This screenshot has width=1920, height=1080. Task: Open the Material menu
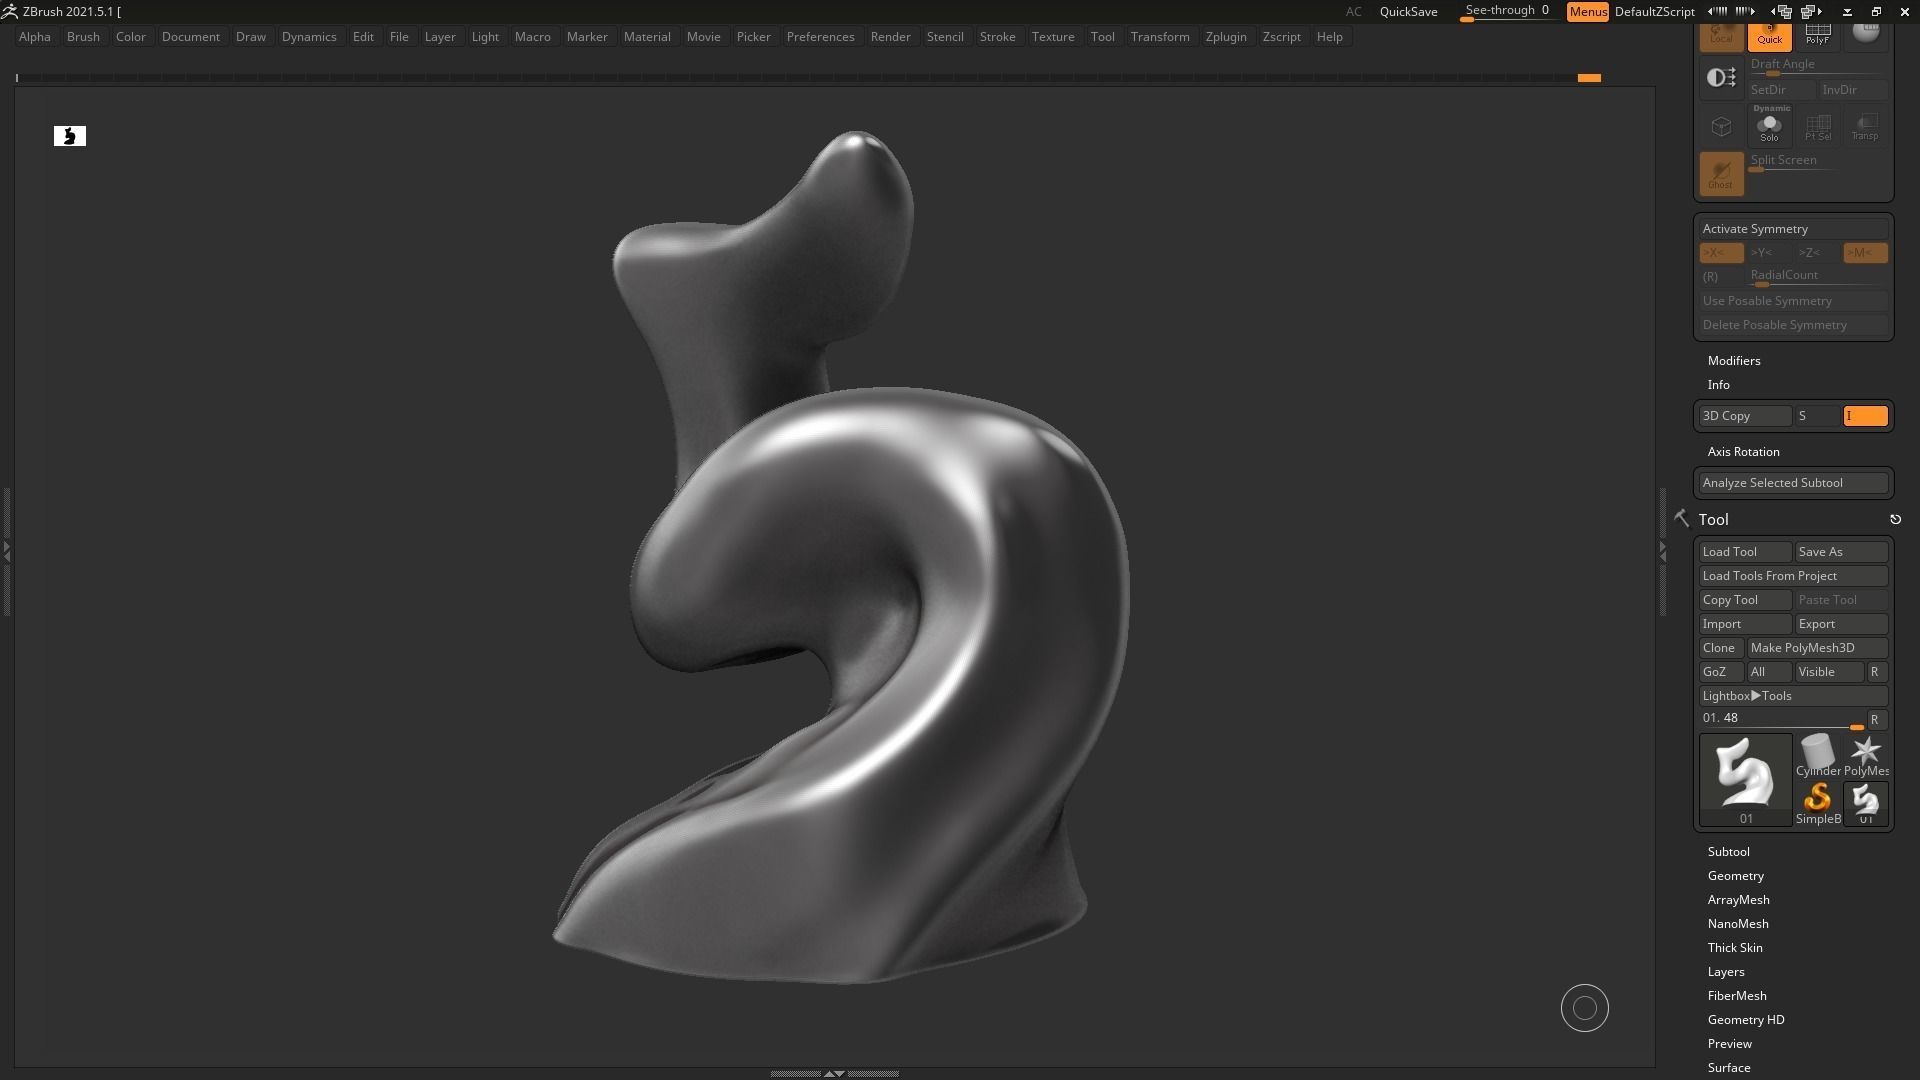[647, 37]
